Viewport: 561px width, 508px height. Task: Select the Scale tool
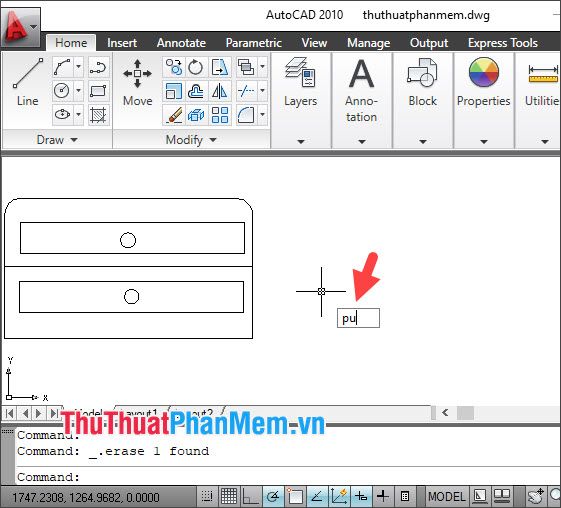pos(174,91)
